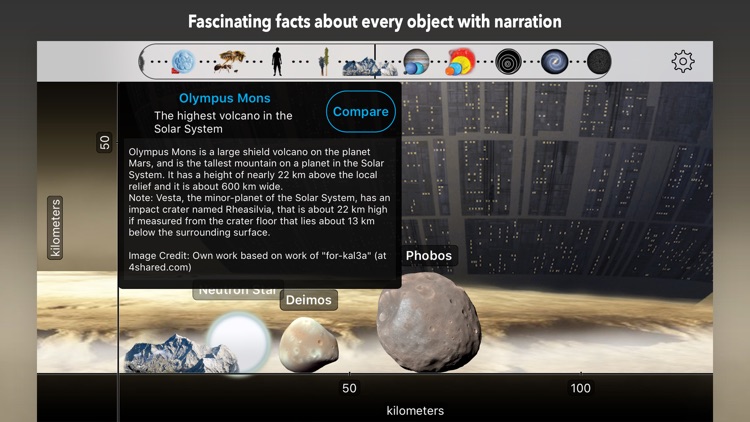The image size is (750, 422).
Task: Select the Phobos moon object
Action: 429,322
